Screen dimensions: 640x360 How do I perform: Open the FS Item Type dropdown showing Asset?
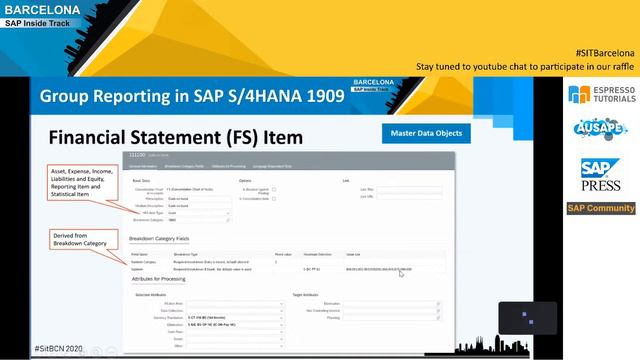pyautogui.click(x=199, y=213)
